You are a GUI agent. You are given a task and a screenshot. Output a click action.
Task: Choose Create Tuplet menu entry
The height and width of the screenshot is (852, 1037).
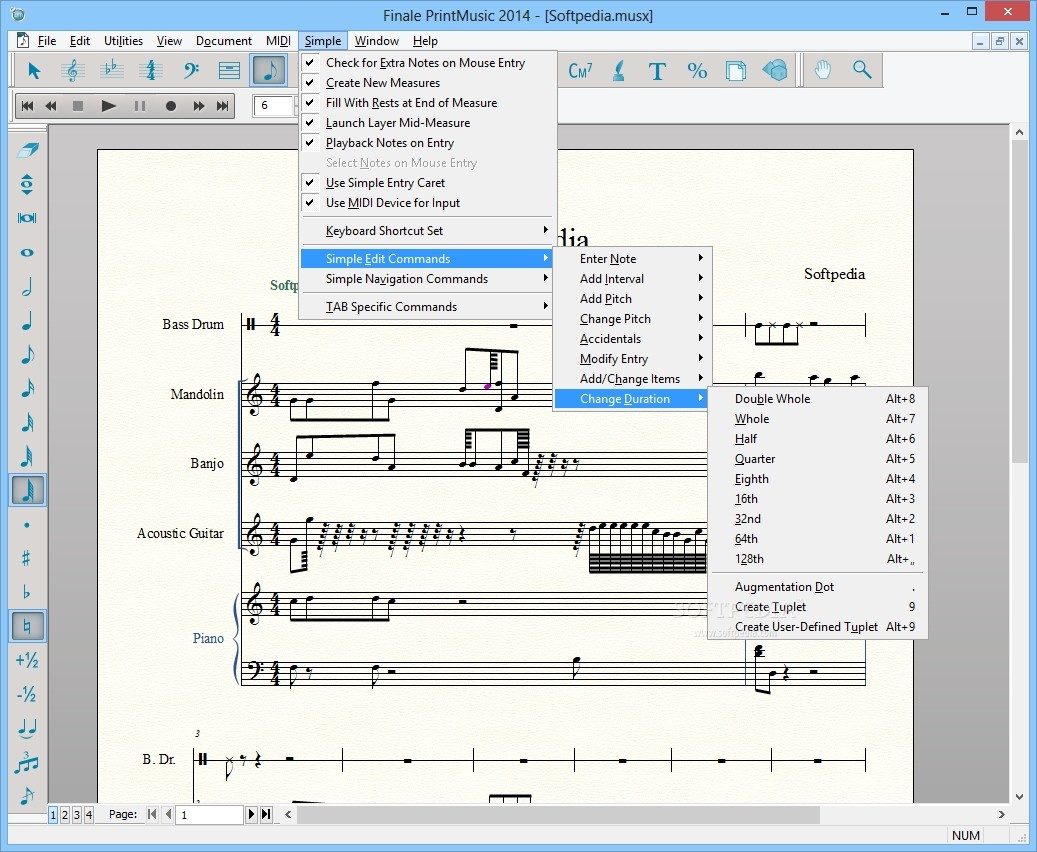coord(817,607)
